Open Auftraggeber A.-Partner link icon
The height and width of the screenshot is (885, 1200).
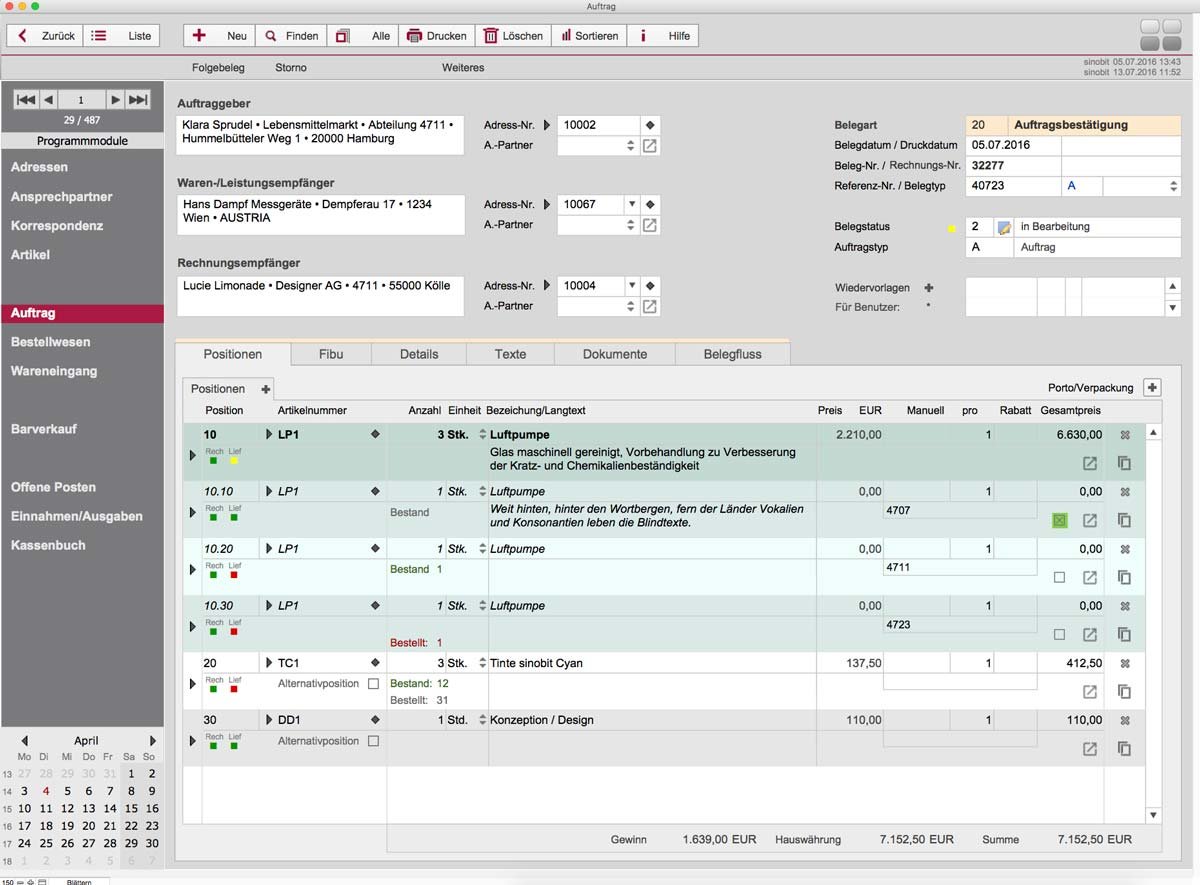point(650,146)
